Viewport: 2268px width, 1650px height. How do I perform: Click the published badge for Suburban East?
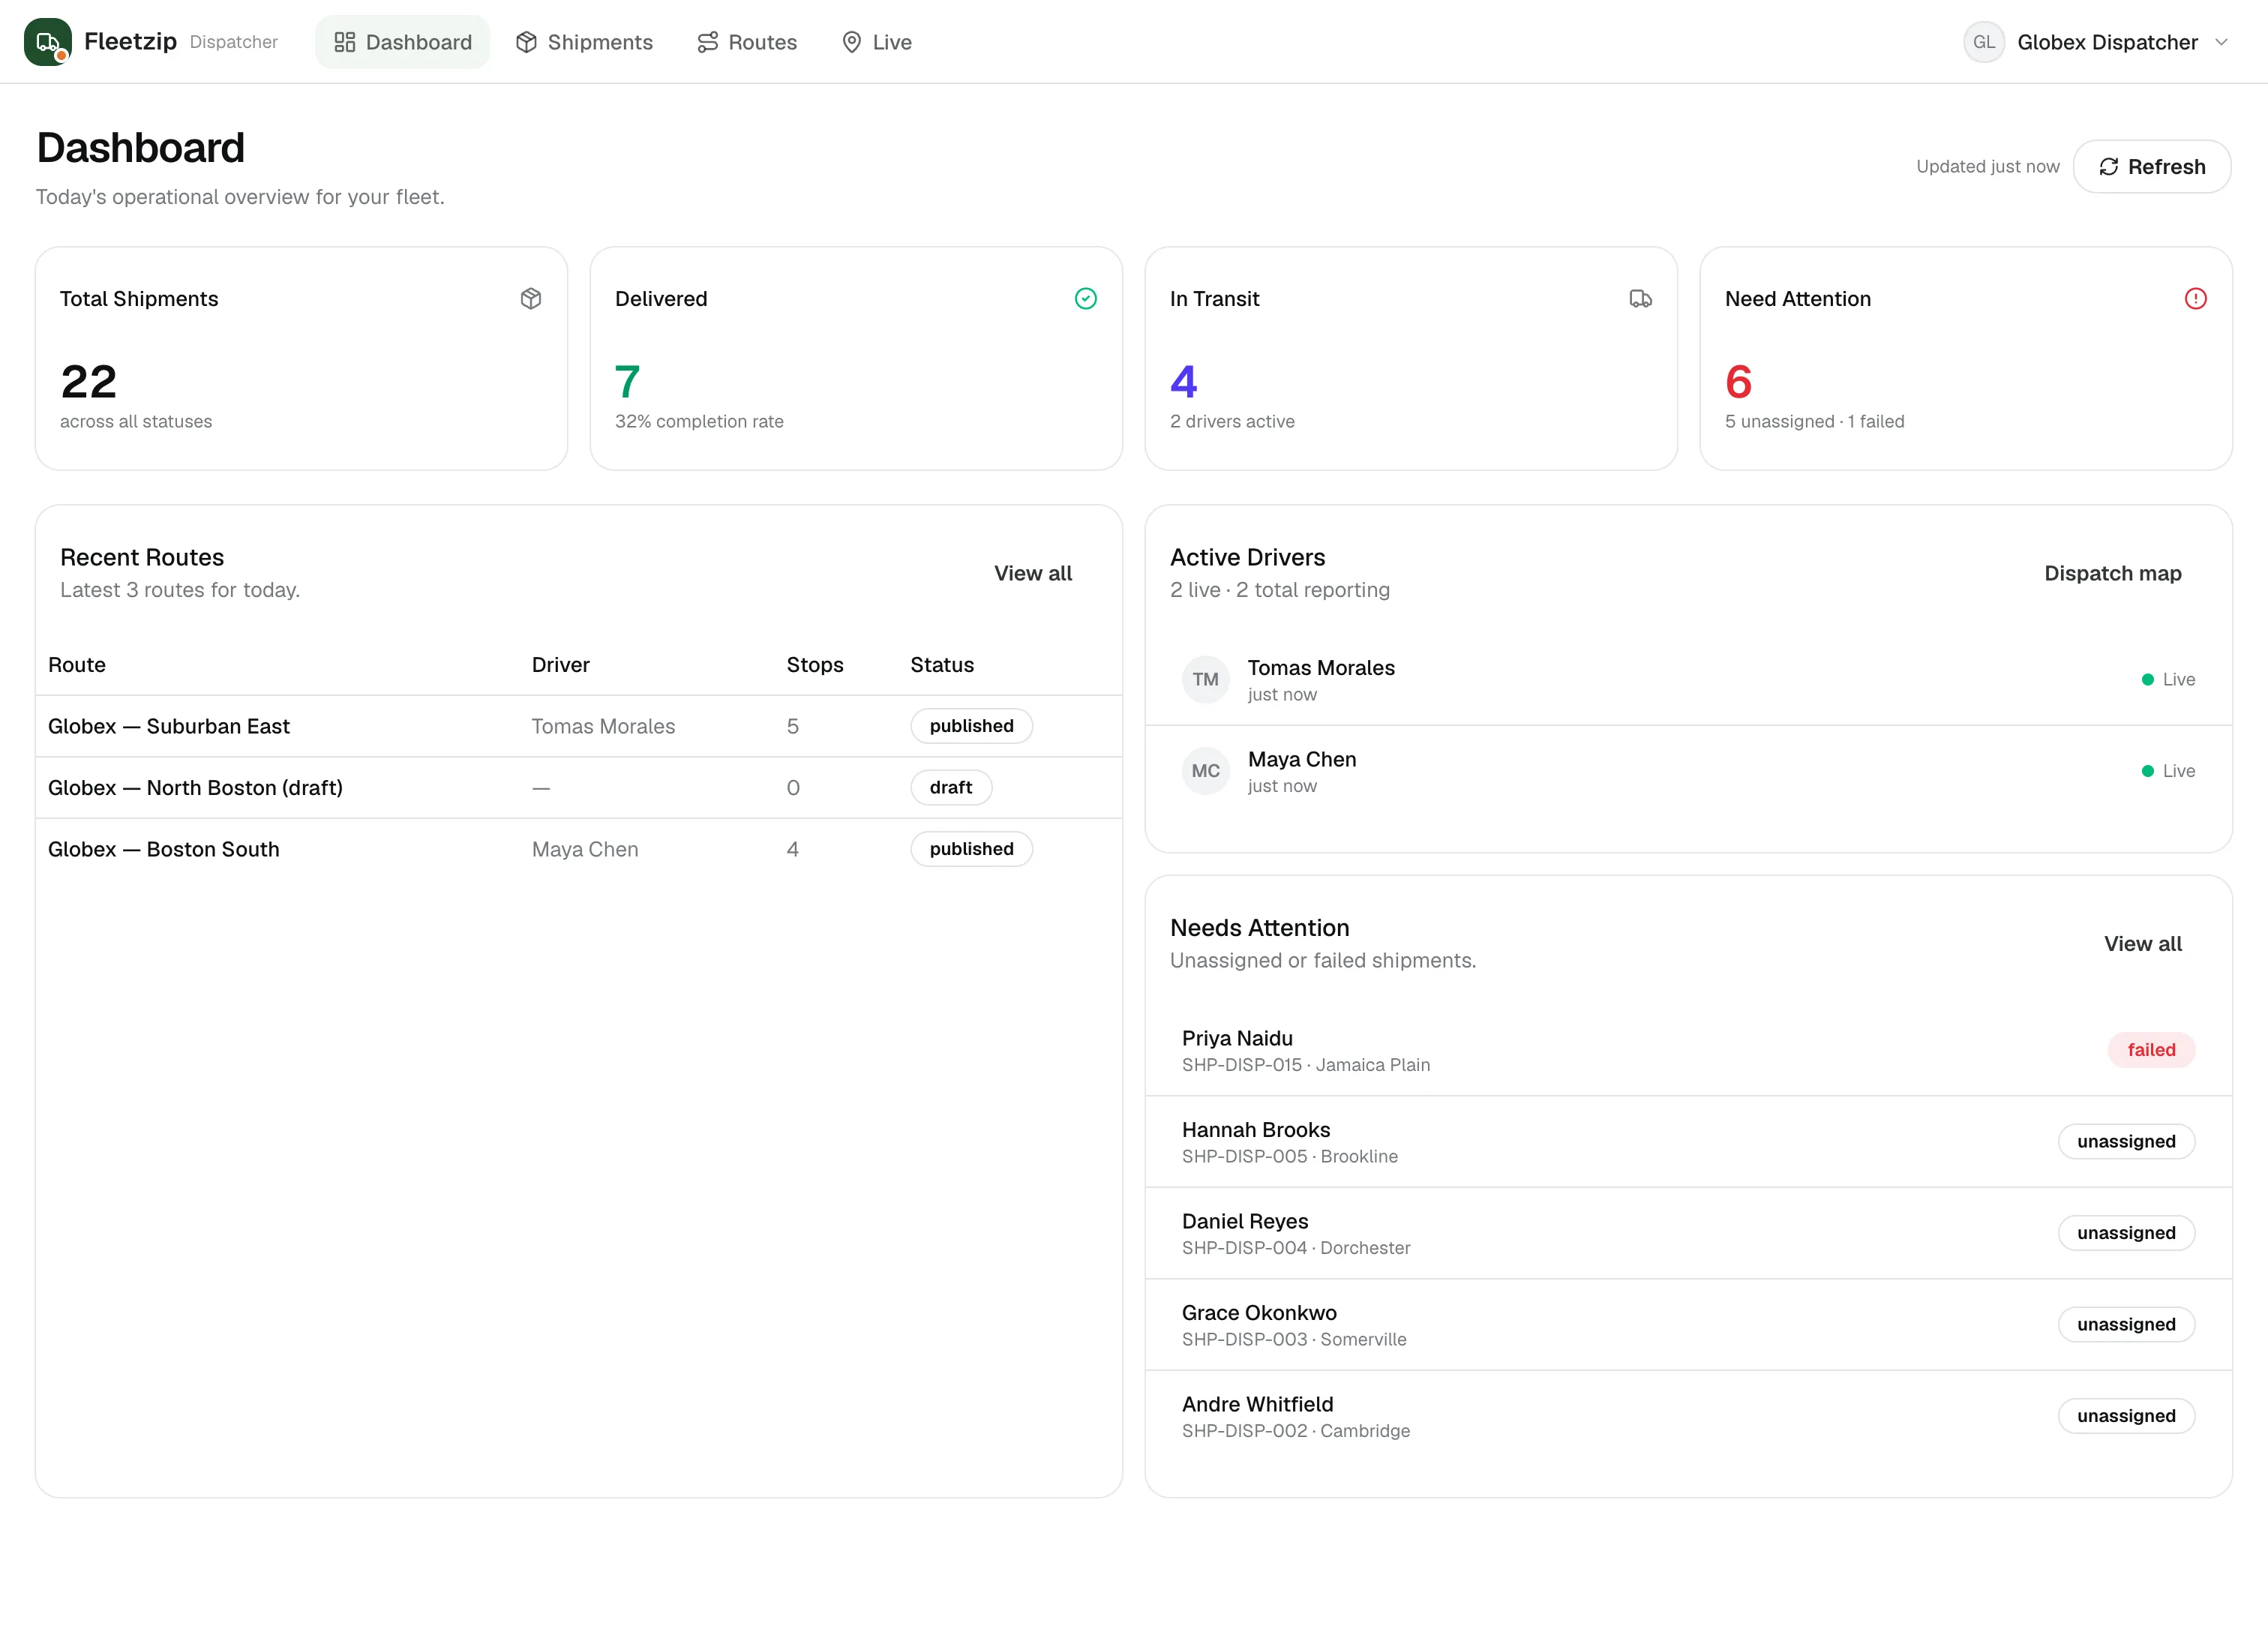pos(972,727)
